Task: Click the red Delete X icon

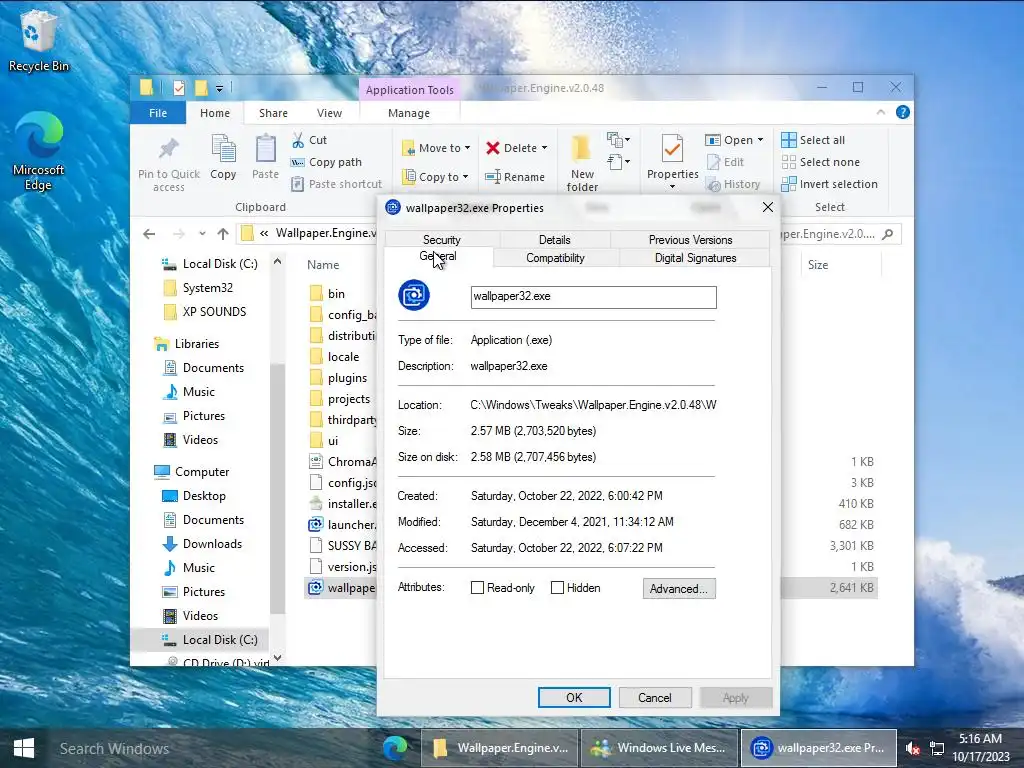Action: pos(492,148)
